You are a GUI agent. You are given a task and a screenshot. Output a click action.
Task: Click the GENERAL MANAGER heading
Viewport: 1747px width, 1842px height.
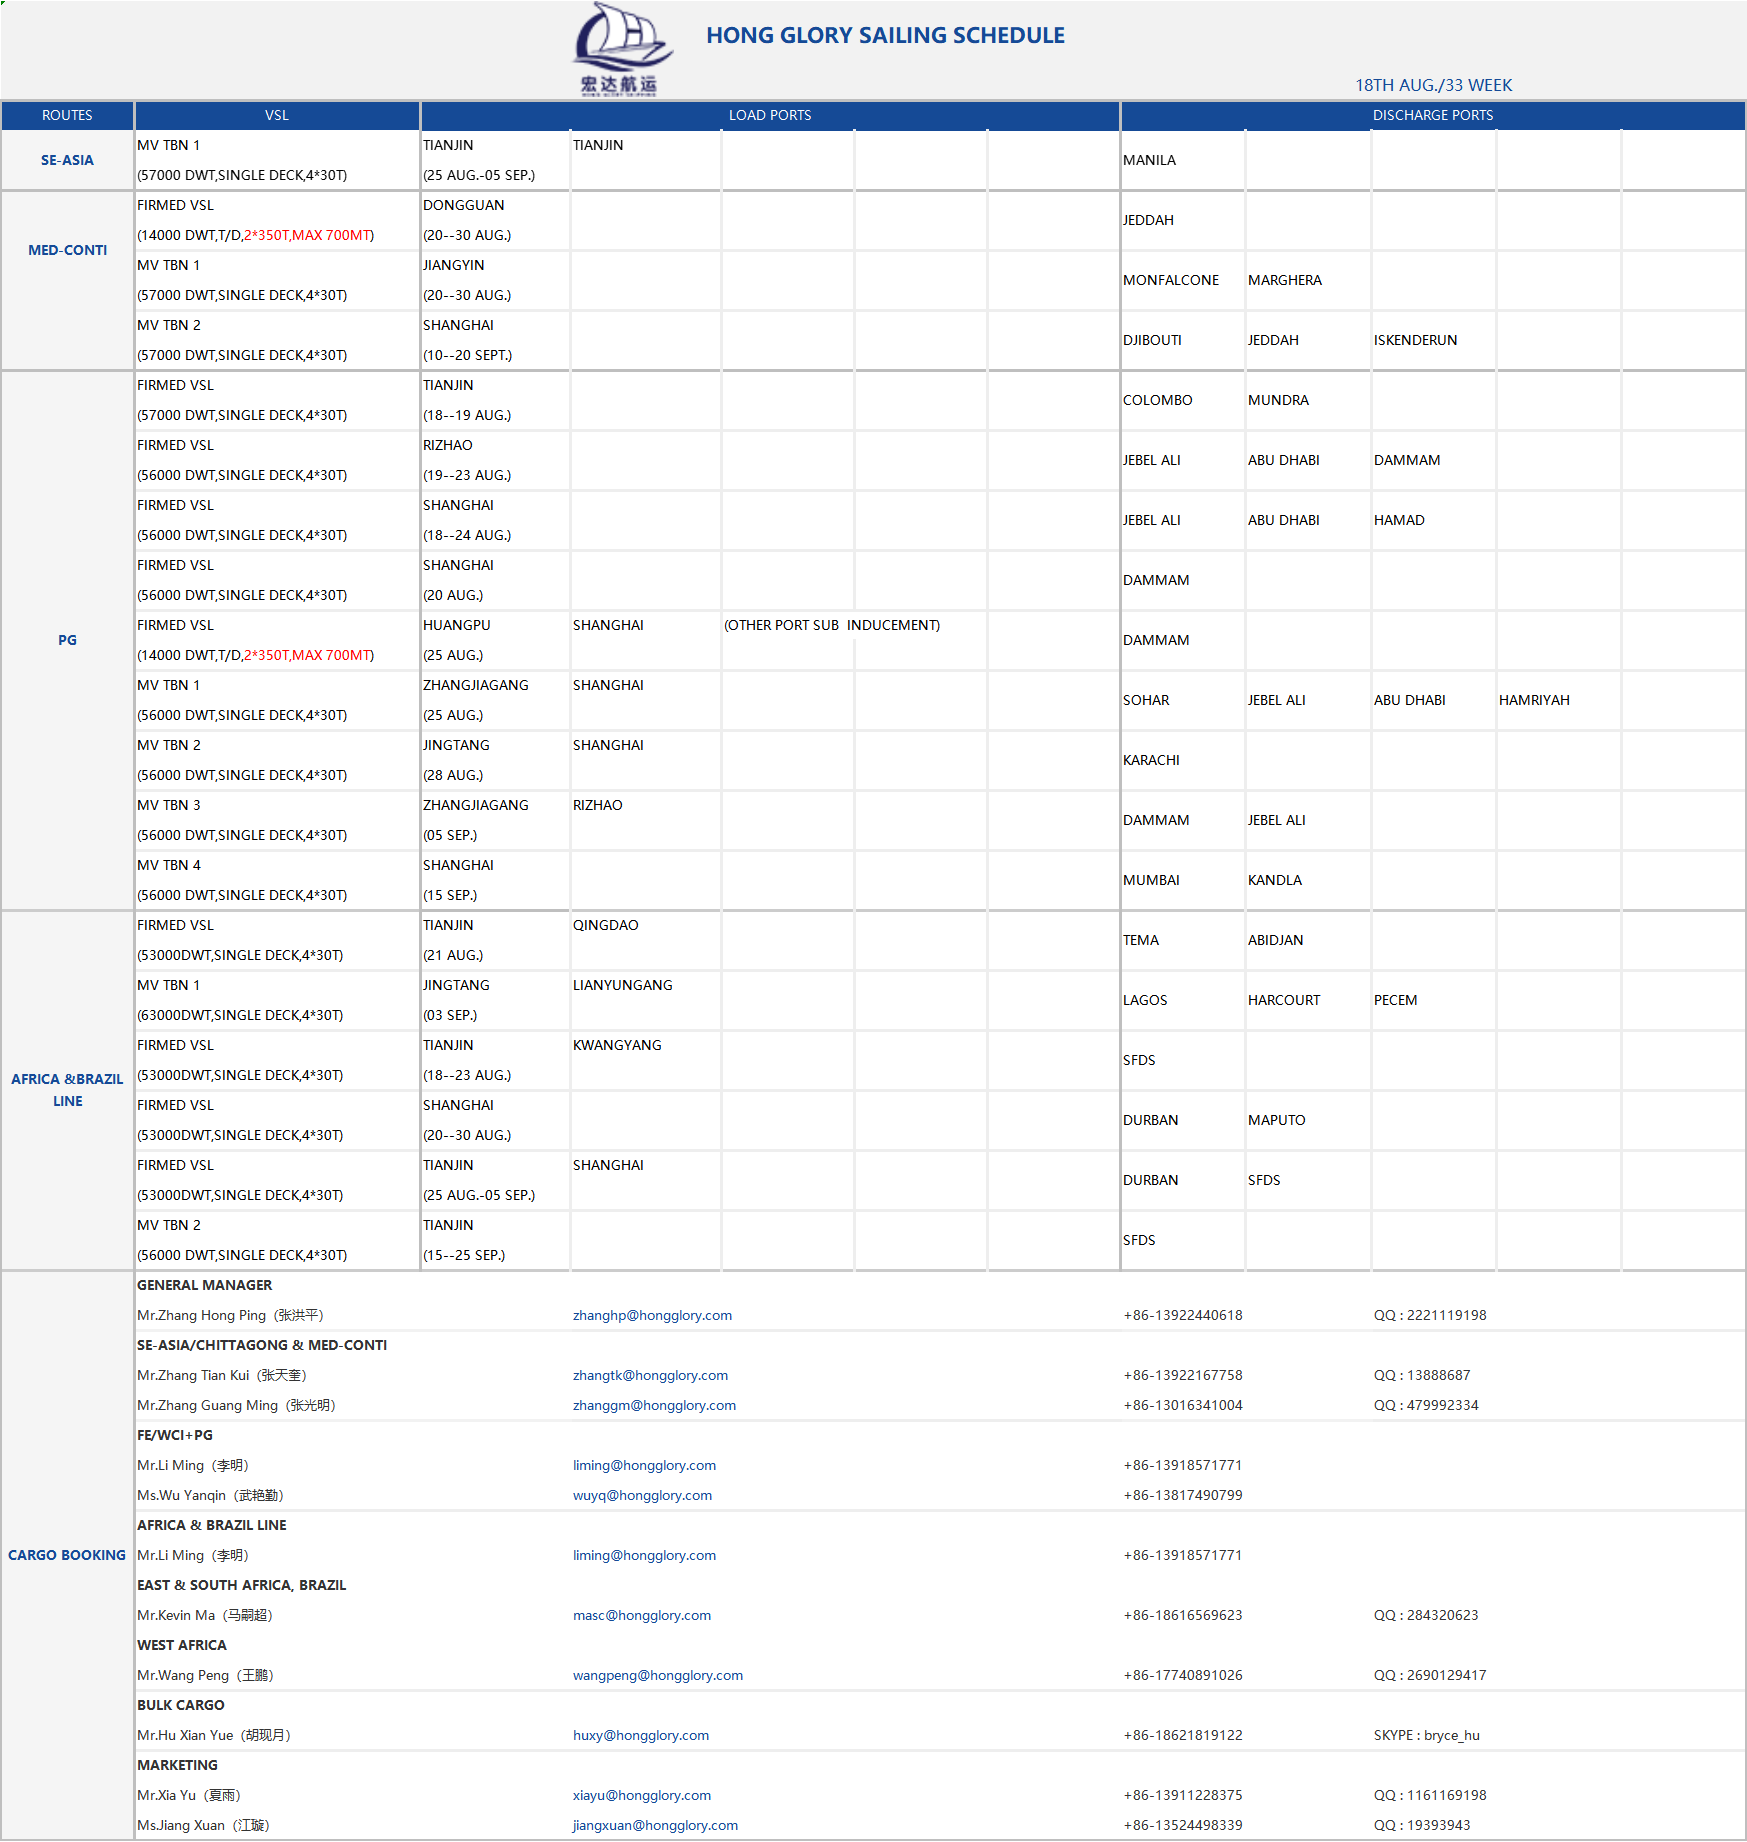(204, 1285)
